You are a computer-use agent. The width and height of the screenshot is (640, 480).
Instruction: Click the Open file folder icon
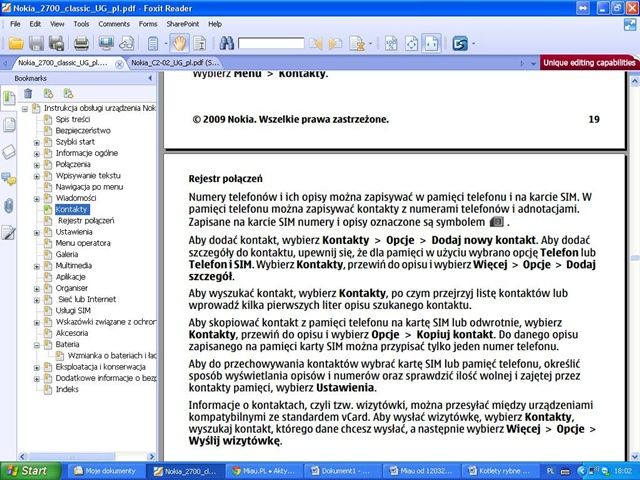16,43
